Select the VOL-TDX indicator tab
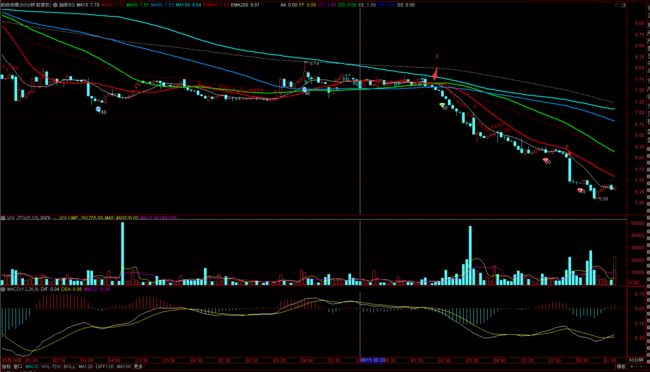 pos(51,367)
